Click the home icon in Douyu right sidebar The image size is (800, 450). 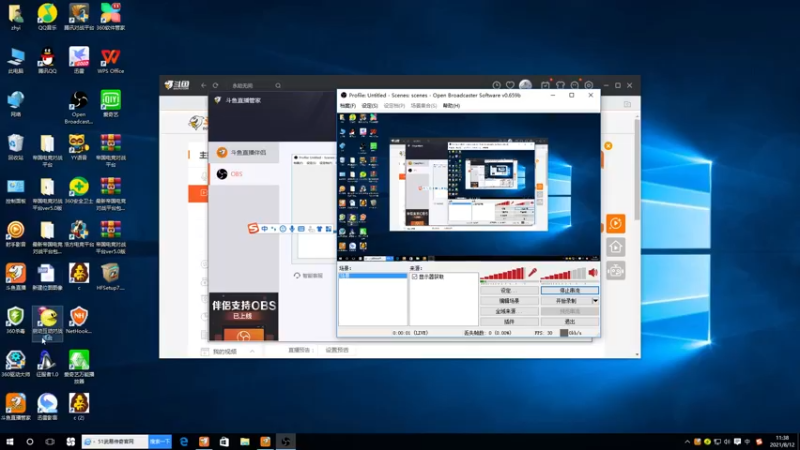tap(616, 247)
